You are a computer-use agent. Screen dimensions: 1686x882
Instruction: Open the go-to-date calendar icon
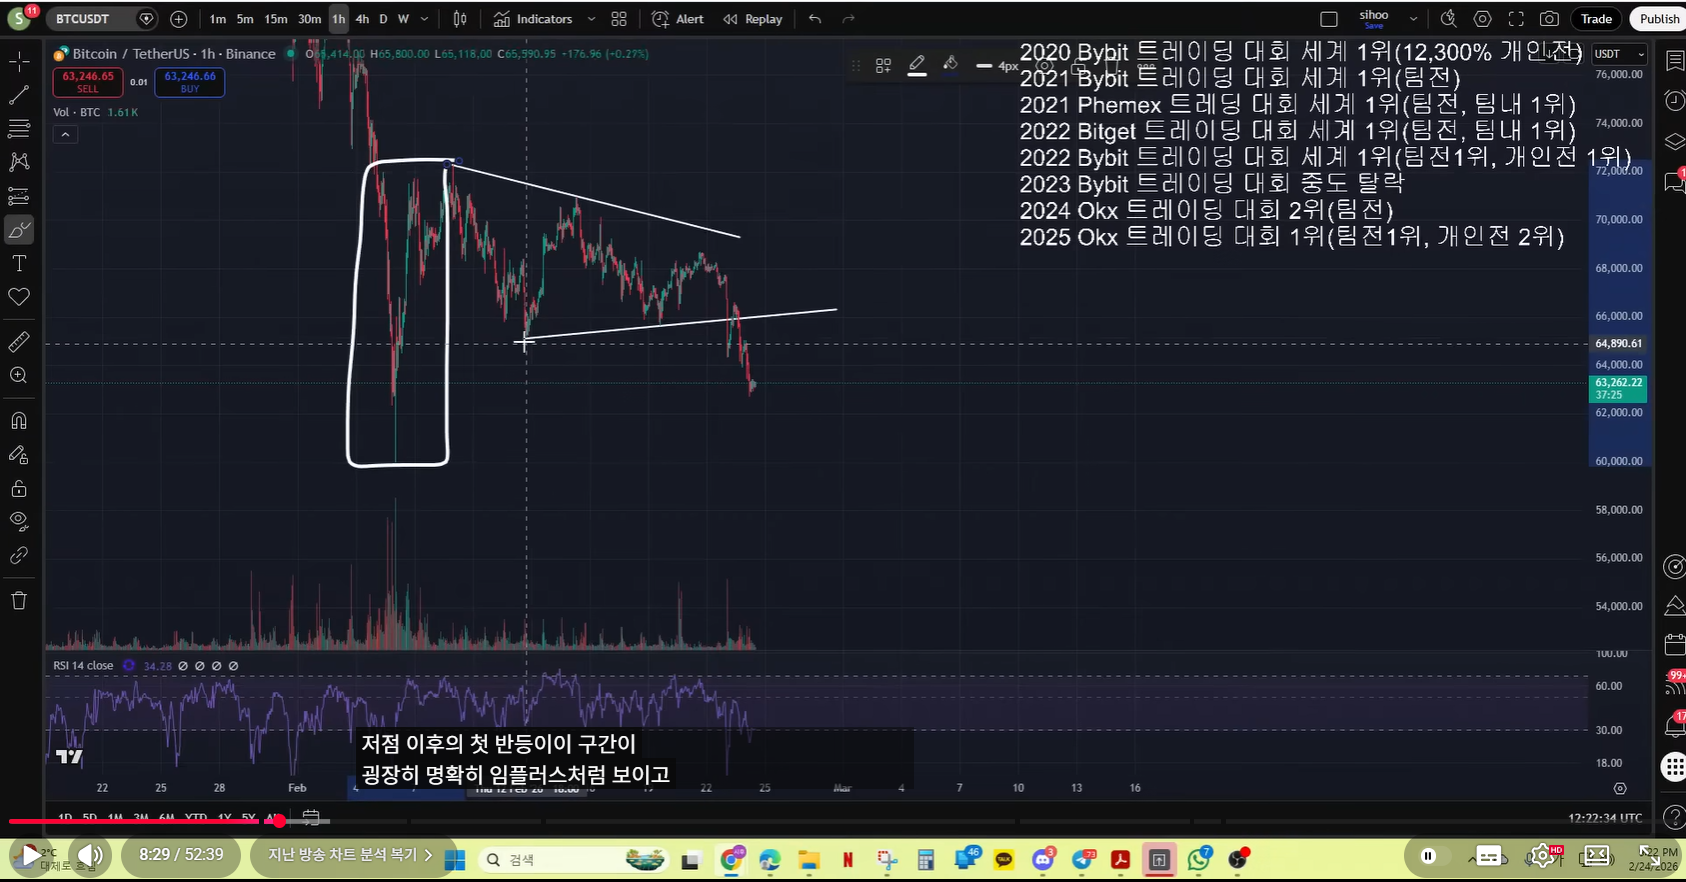click(x=311, y=818)
